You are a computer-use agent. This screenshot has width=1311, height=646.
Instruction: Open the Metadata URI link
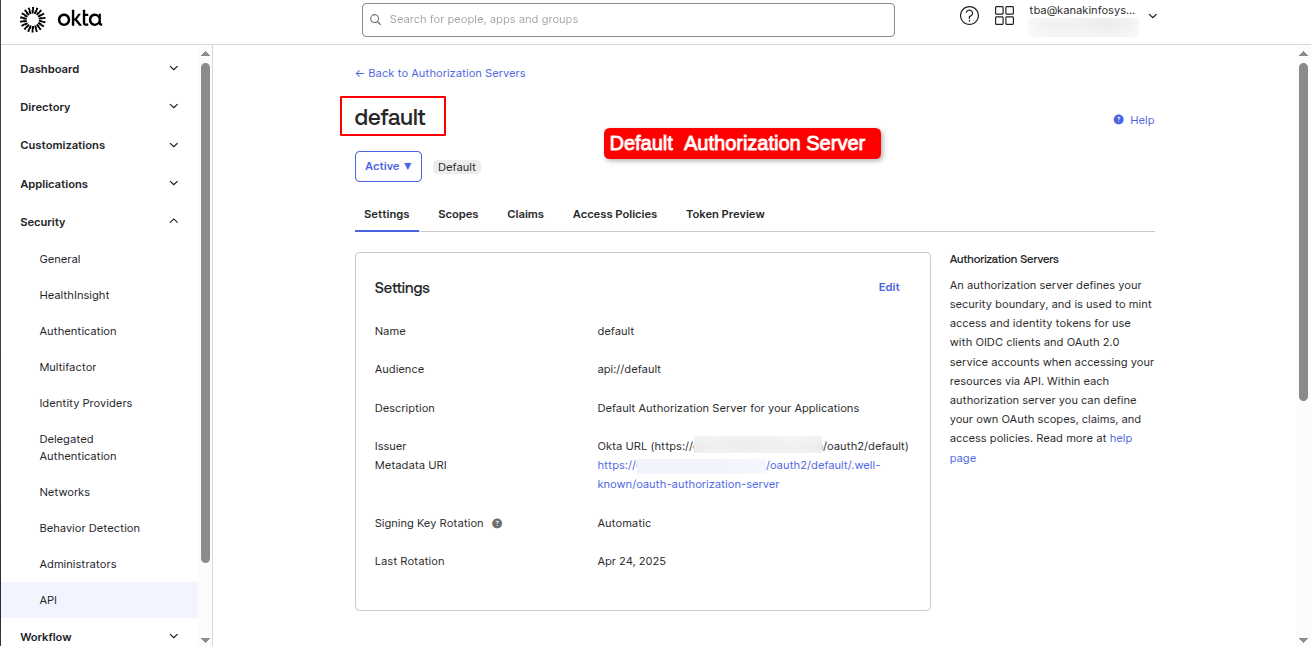[739, 475]
